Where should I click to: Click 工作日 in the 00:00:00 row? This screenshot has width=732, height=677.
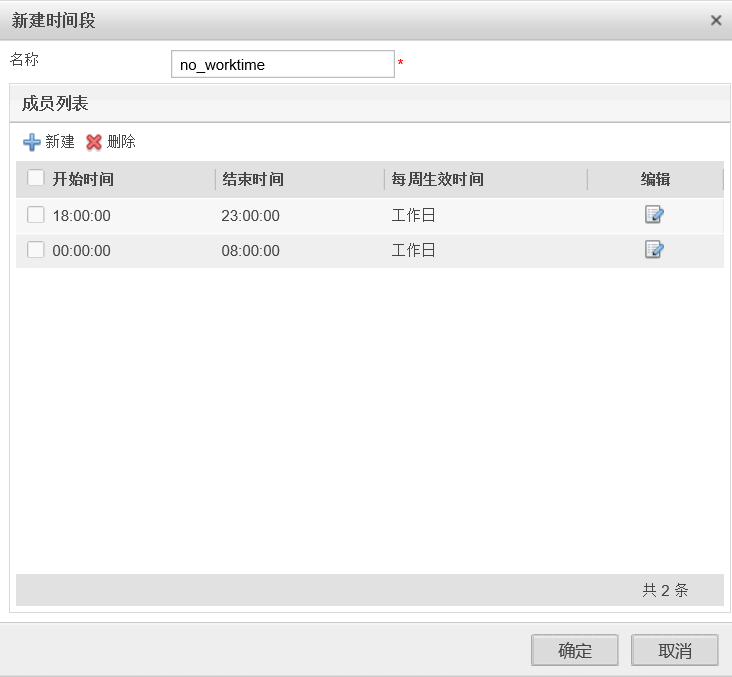point(413,250)
